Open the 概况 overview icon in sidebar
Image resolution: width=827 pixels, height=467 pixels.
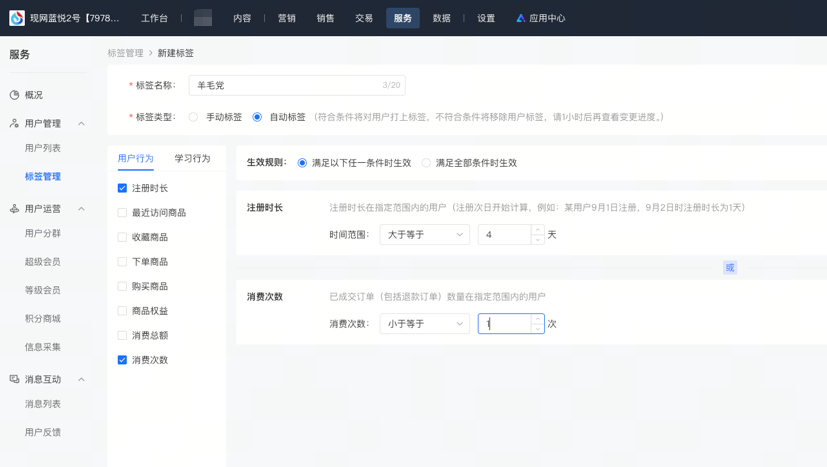click(x=14, y=95)
